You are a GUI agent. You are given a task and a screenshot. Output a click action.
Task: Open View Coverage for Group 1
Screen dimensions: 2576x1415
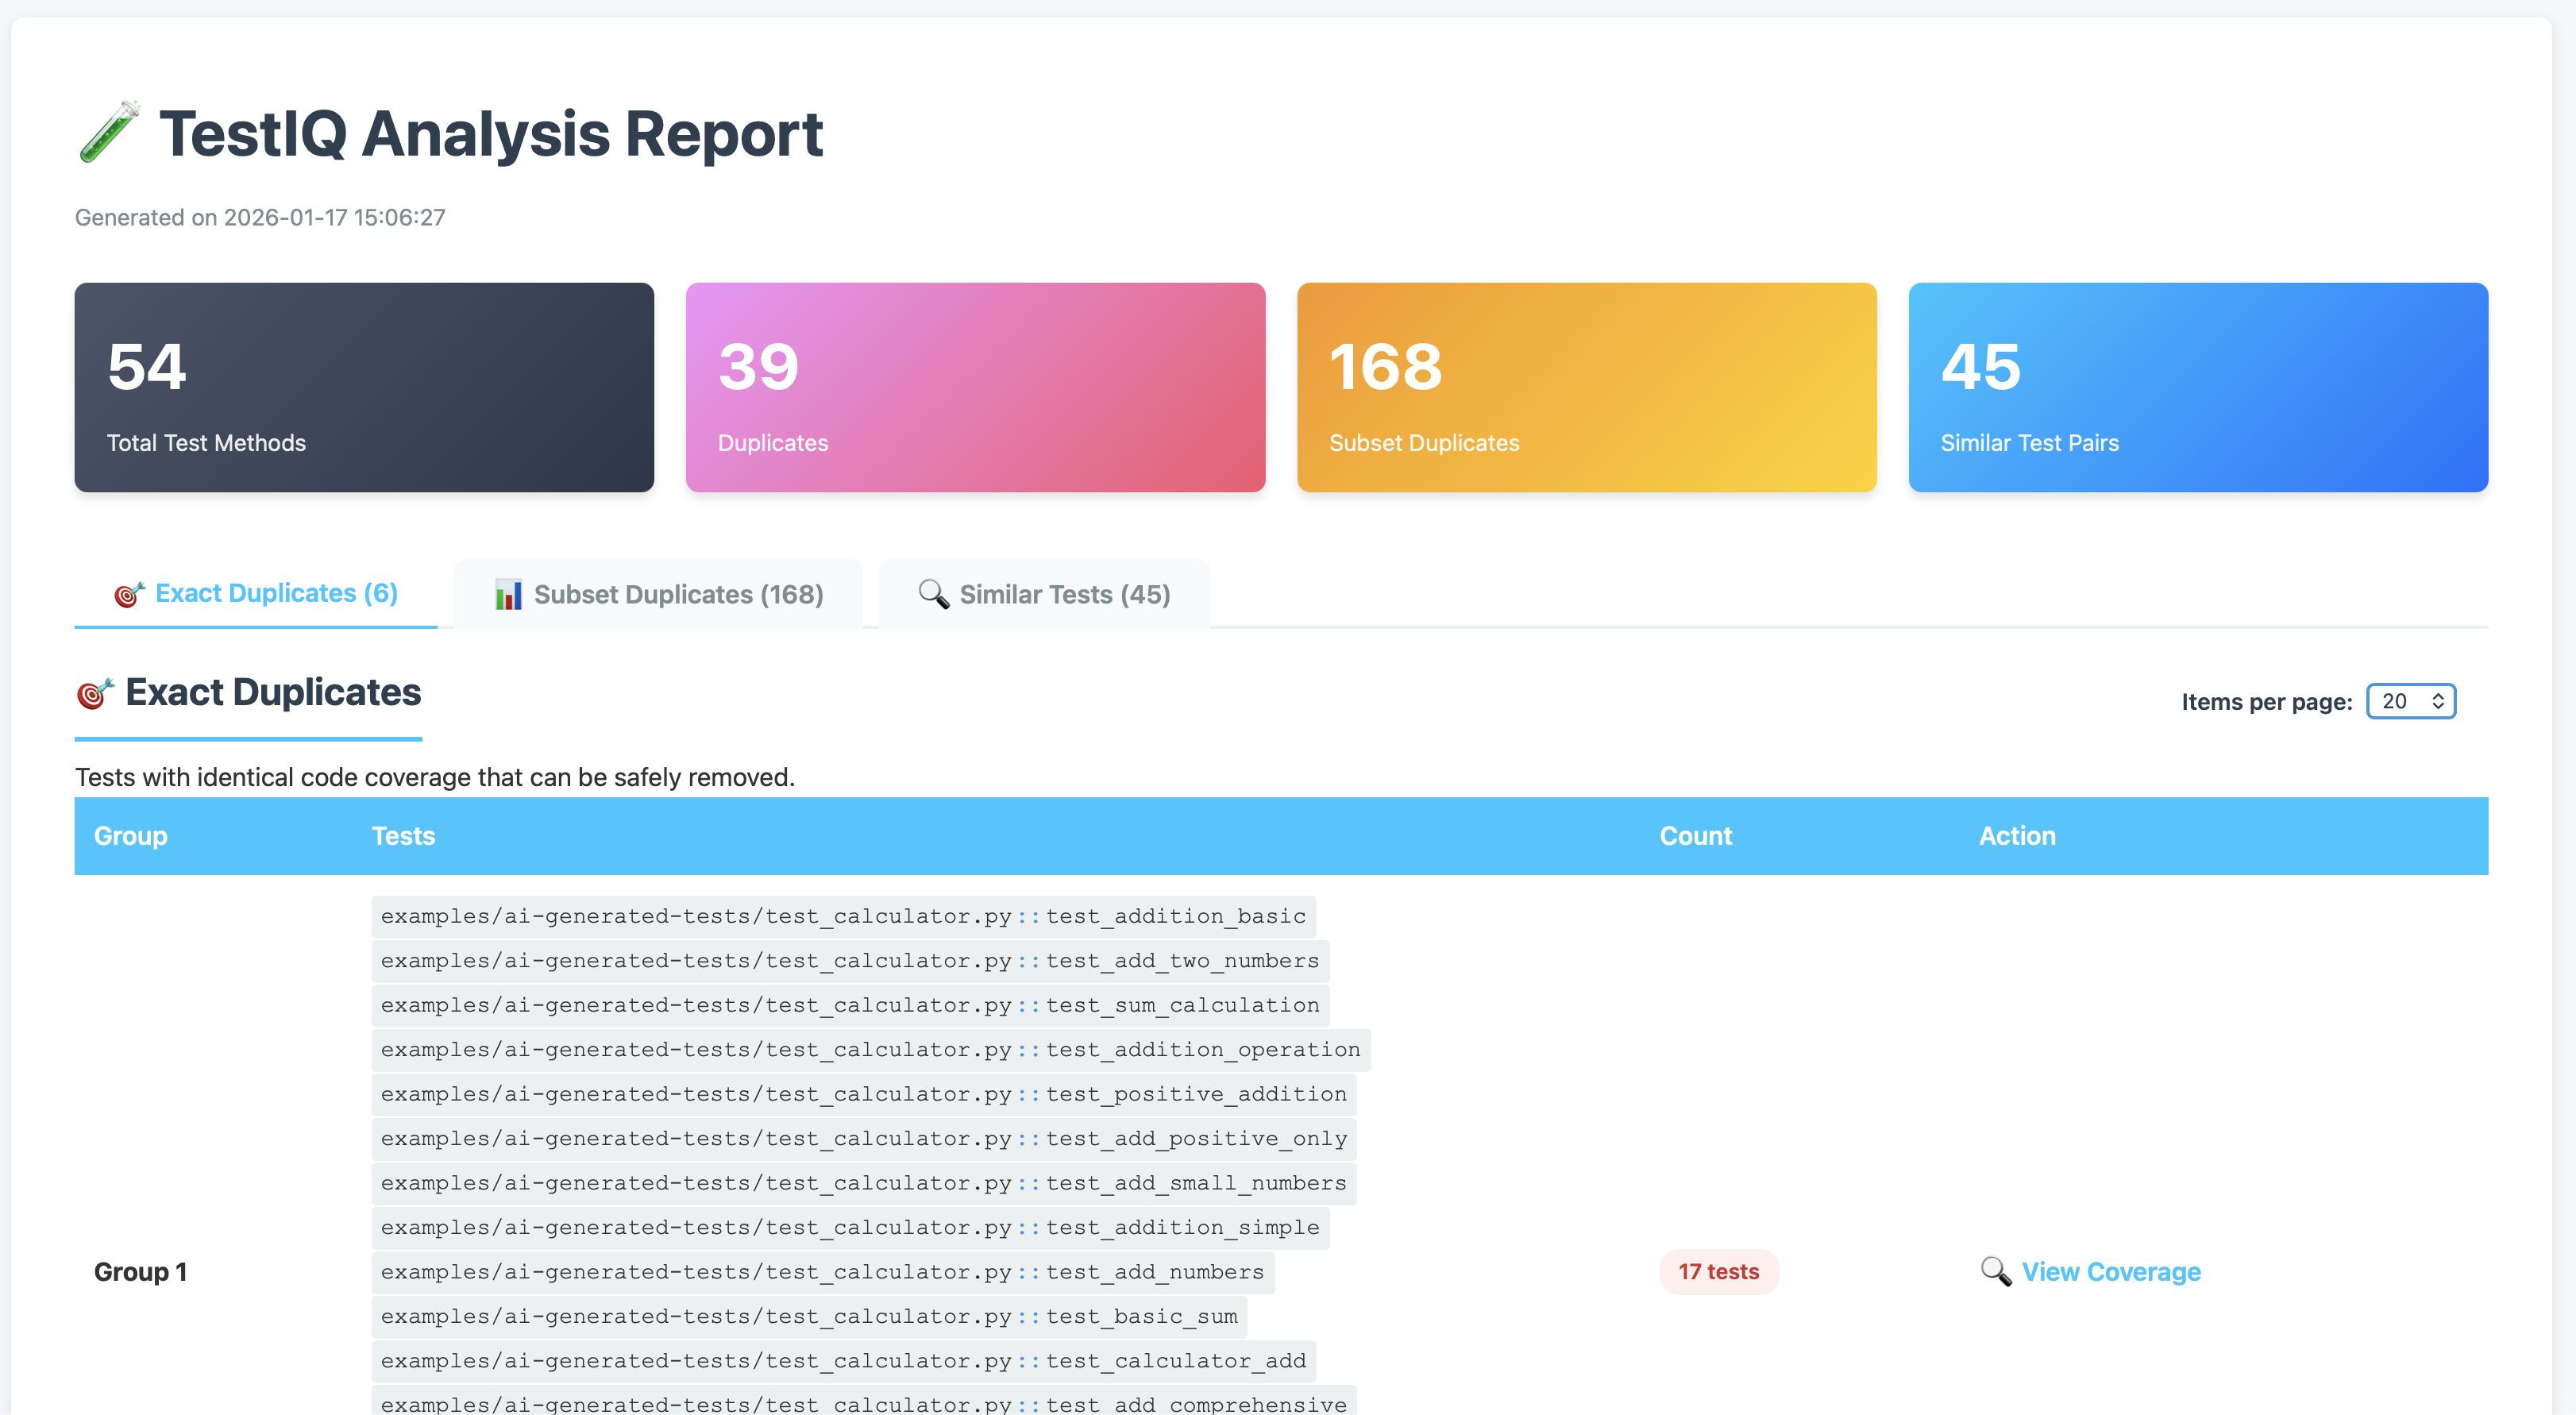coord(2111,1271)
